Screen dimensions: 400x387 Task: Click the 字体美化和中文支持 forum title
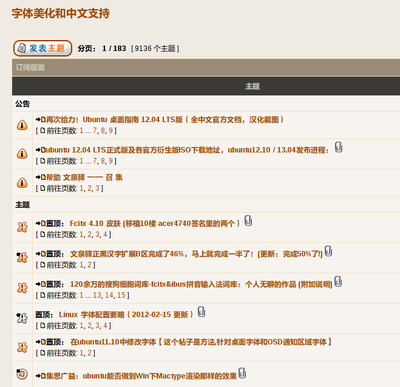point(61,13)
